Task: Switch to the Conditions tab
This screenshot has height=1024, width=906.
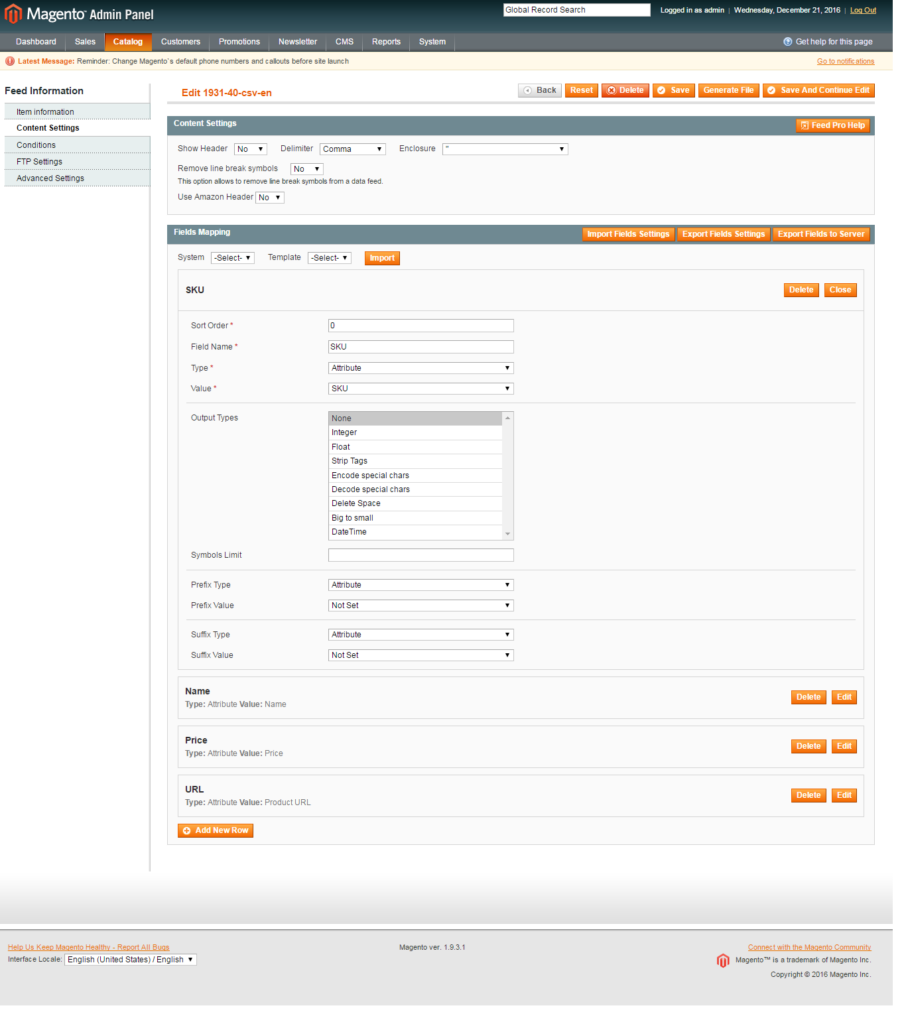Action: [x=77, y=145]
